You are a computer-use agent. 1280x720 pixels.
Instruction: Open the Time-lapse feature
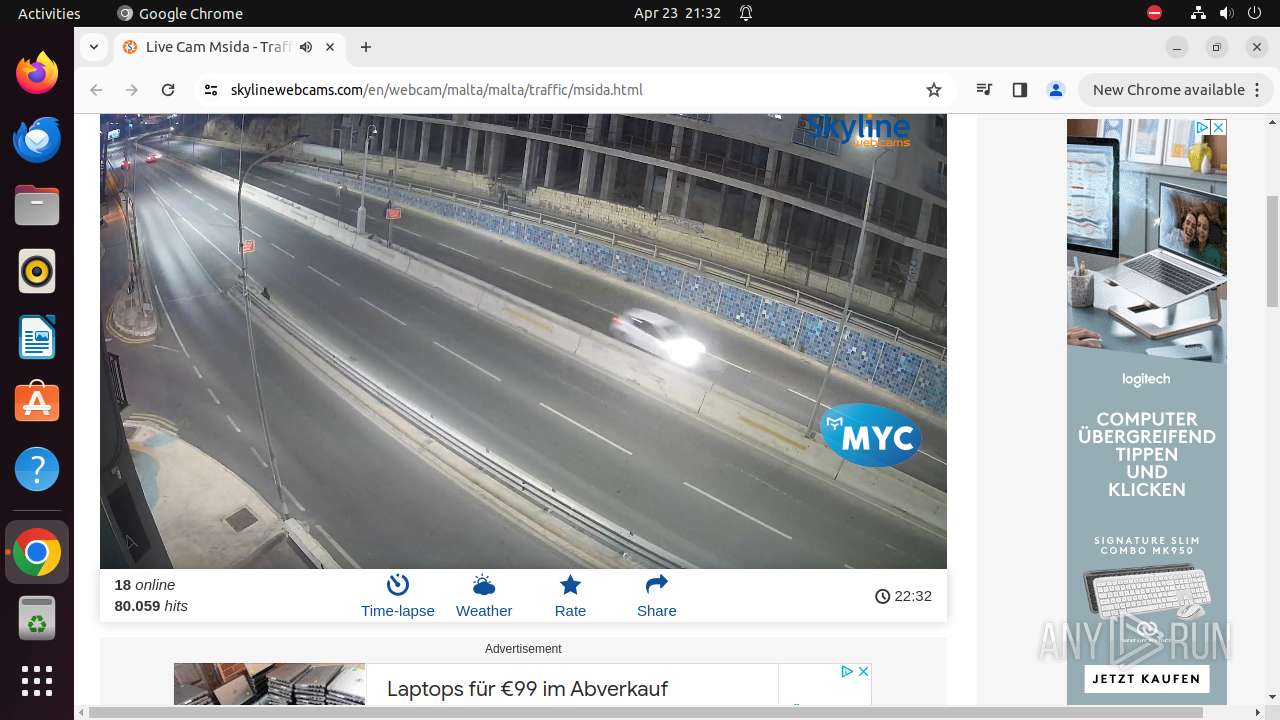(x=397, y=596)
